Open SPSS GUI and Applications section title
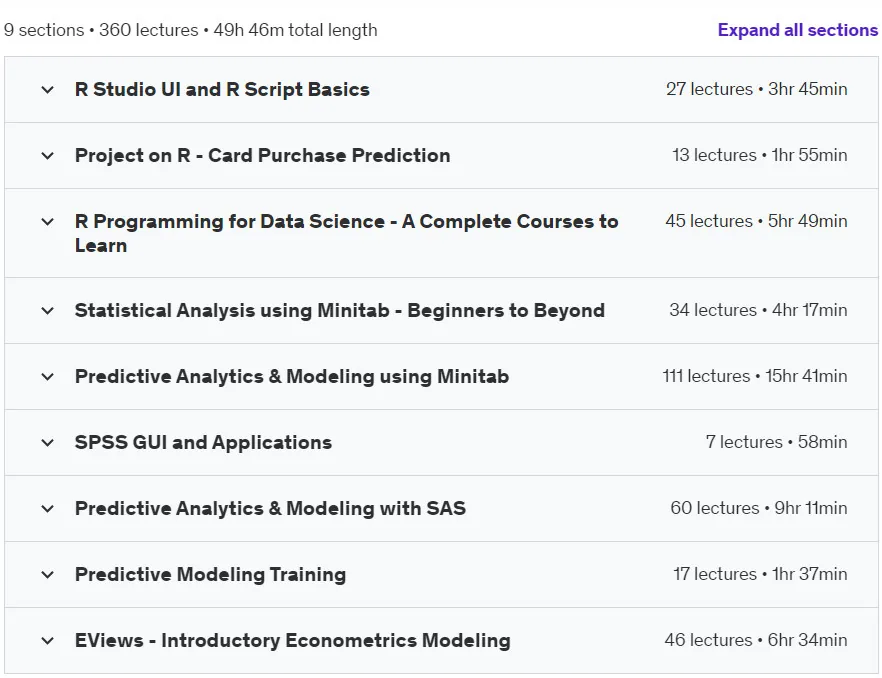This screenshot has height=678, width=882. click(204, 443)
